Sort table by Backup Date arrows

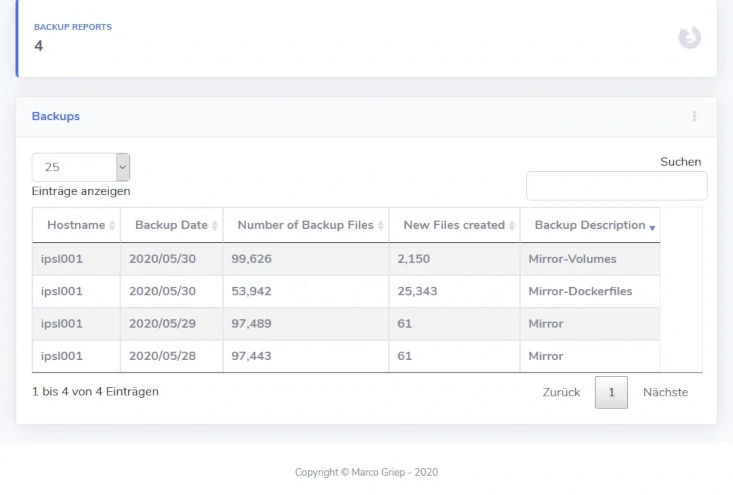pyautogui.click(x=215, y=225)
